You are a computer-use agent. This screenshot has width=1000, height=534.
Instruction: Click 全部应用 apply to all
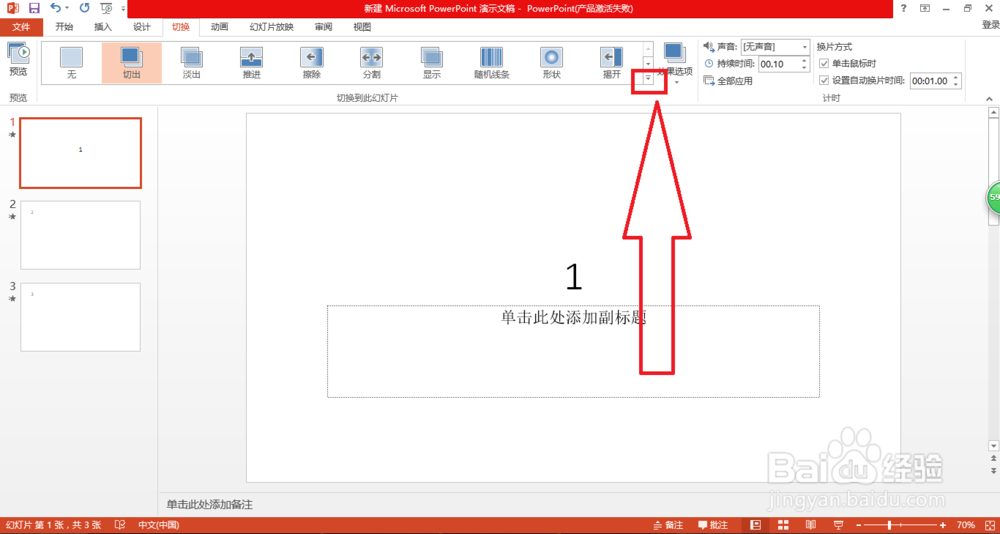(x=728, y=80)
